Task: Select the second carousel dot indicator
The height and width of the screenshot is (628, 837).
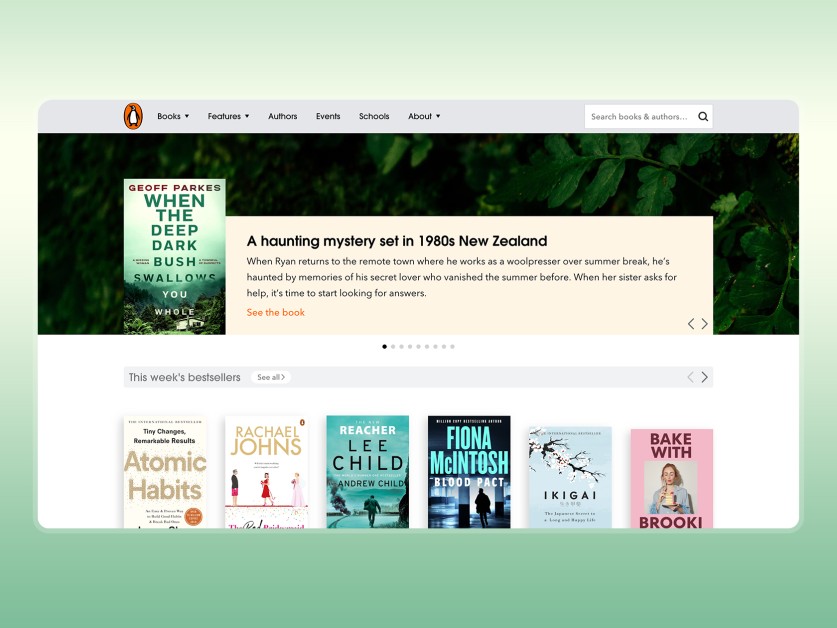Action: click(393, 347)
